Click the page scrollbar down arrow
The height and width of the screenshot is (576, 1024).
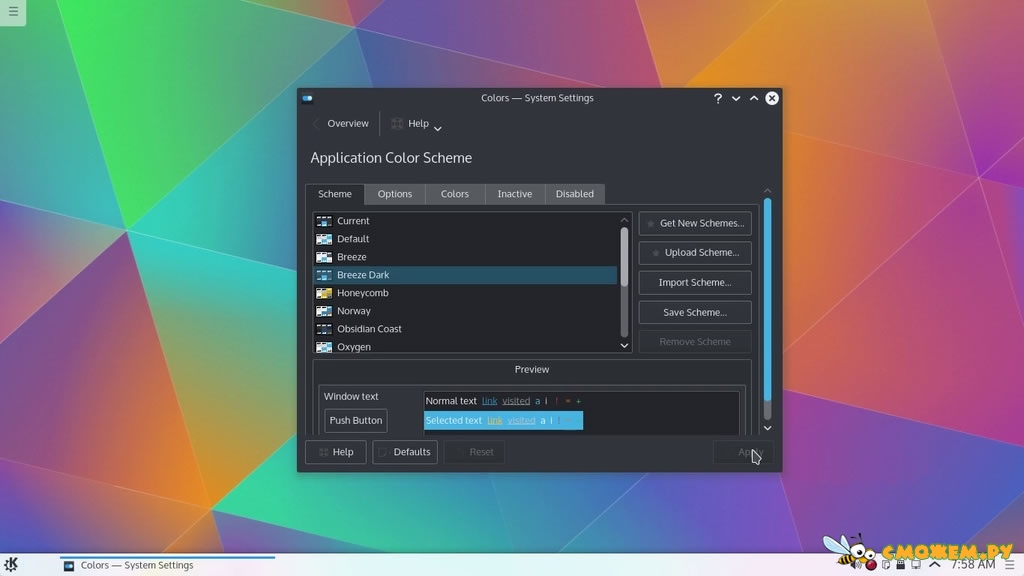tap(767, 428)
